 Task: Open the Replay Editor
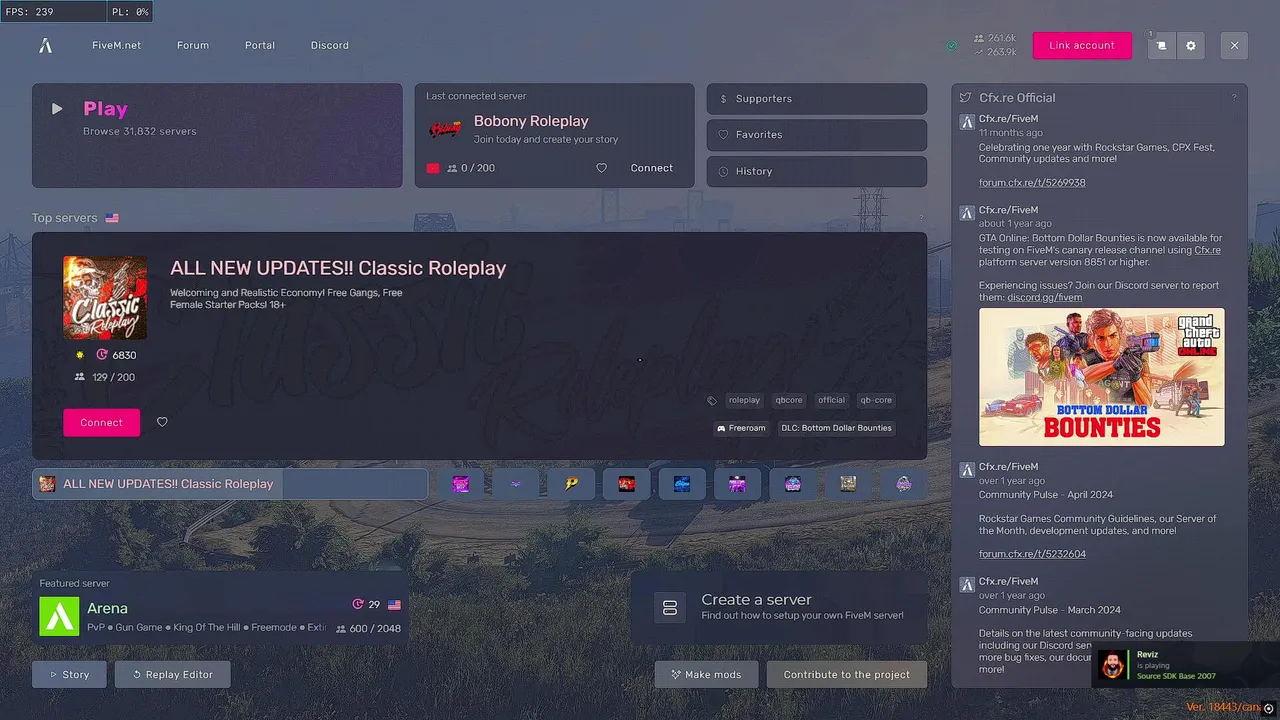[x=172, y=674]
